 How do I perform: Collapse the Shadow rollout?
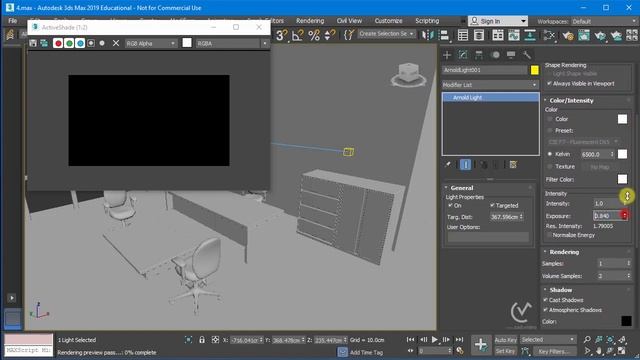[x=560, y=290]
